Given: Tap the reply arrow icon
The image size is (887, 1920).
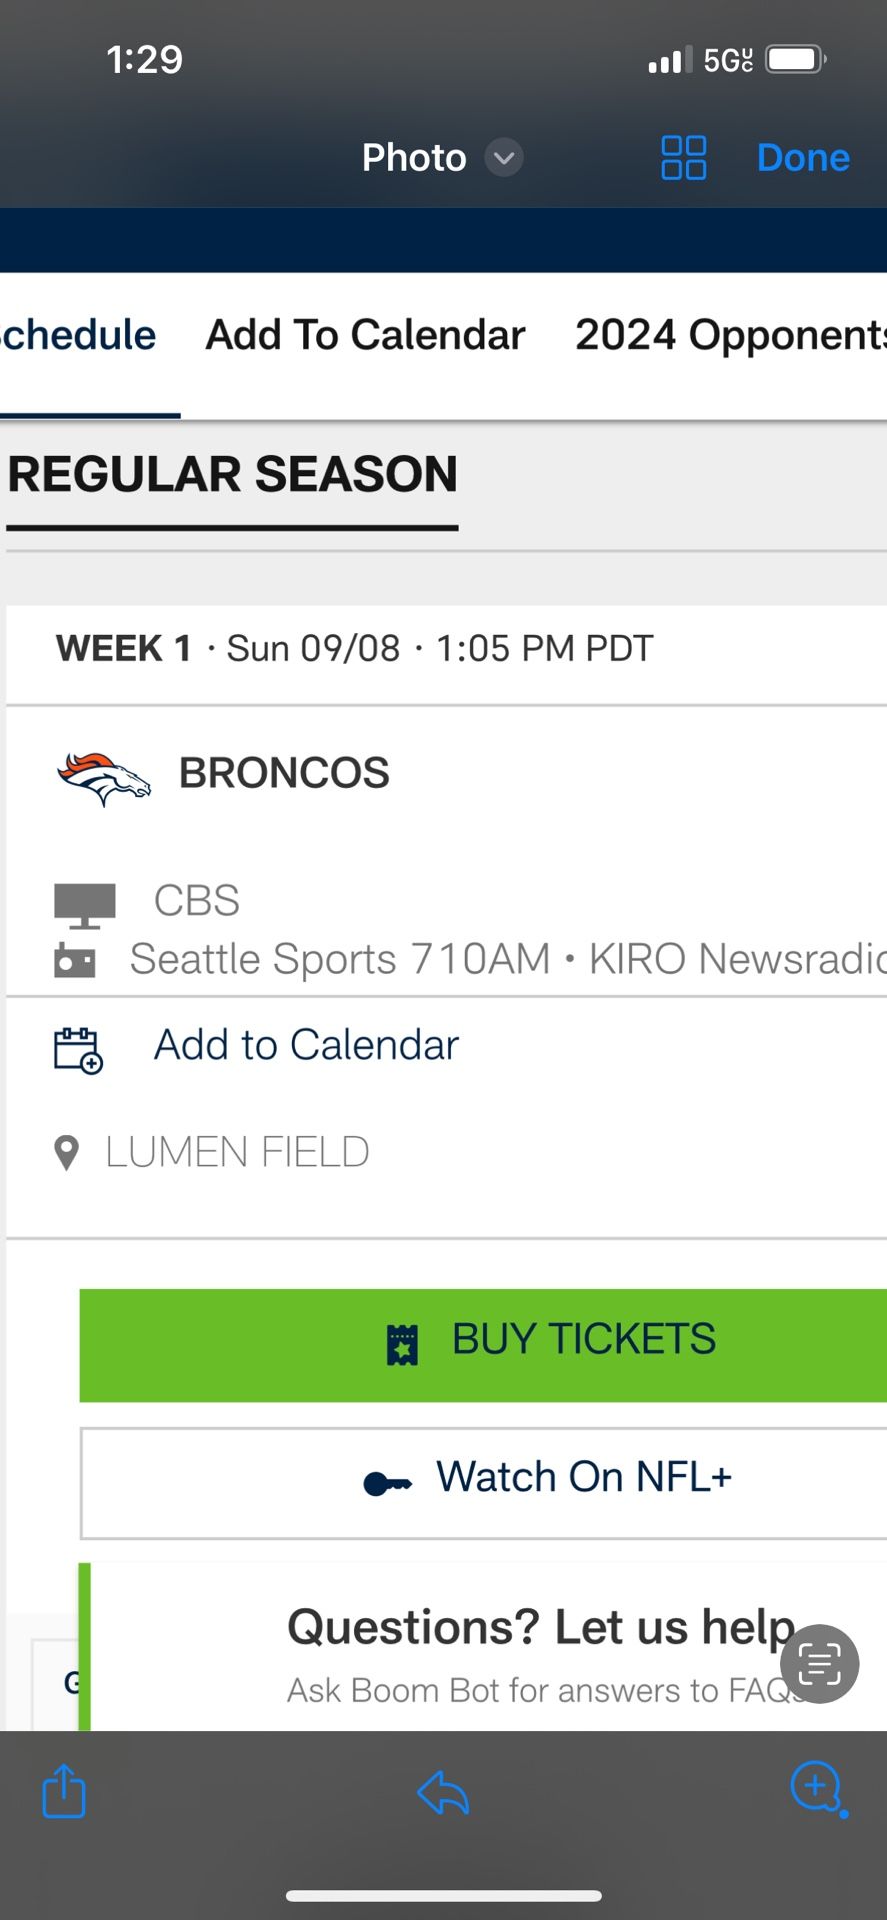Looking at the screenshot, I should click(x=443, y=1791).
